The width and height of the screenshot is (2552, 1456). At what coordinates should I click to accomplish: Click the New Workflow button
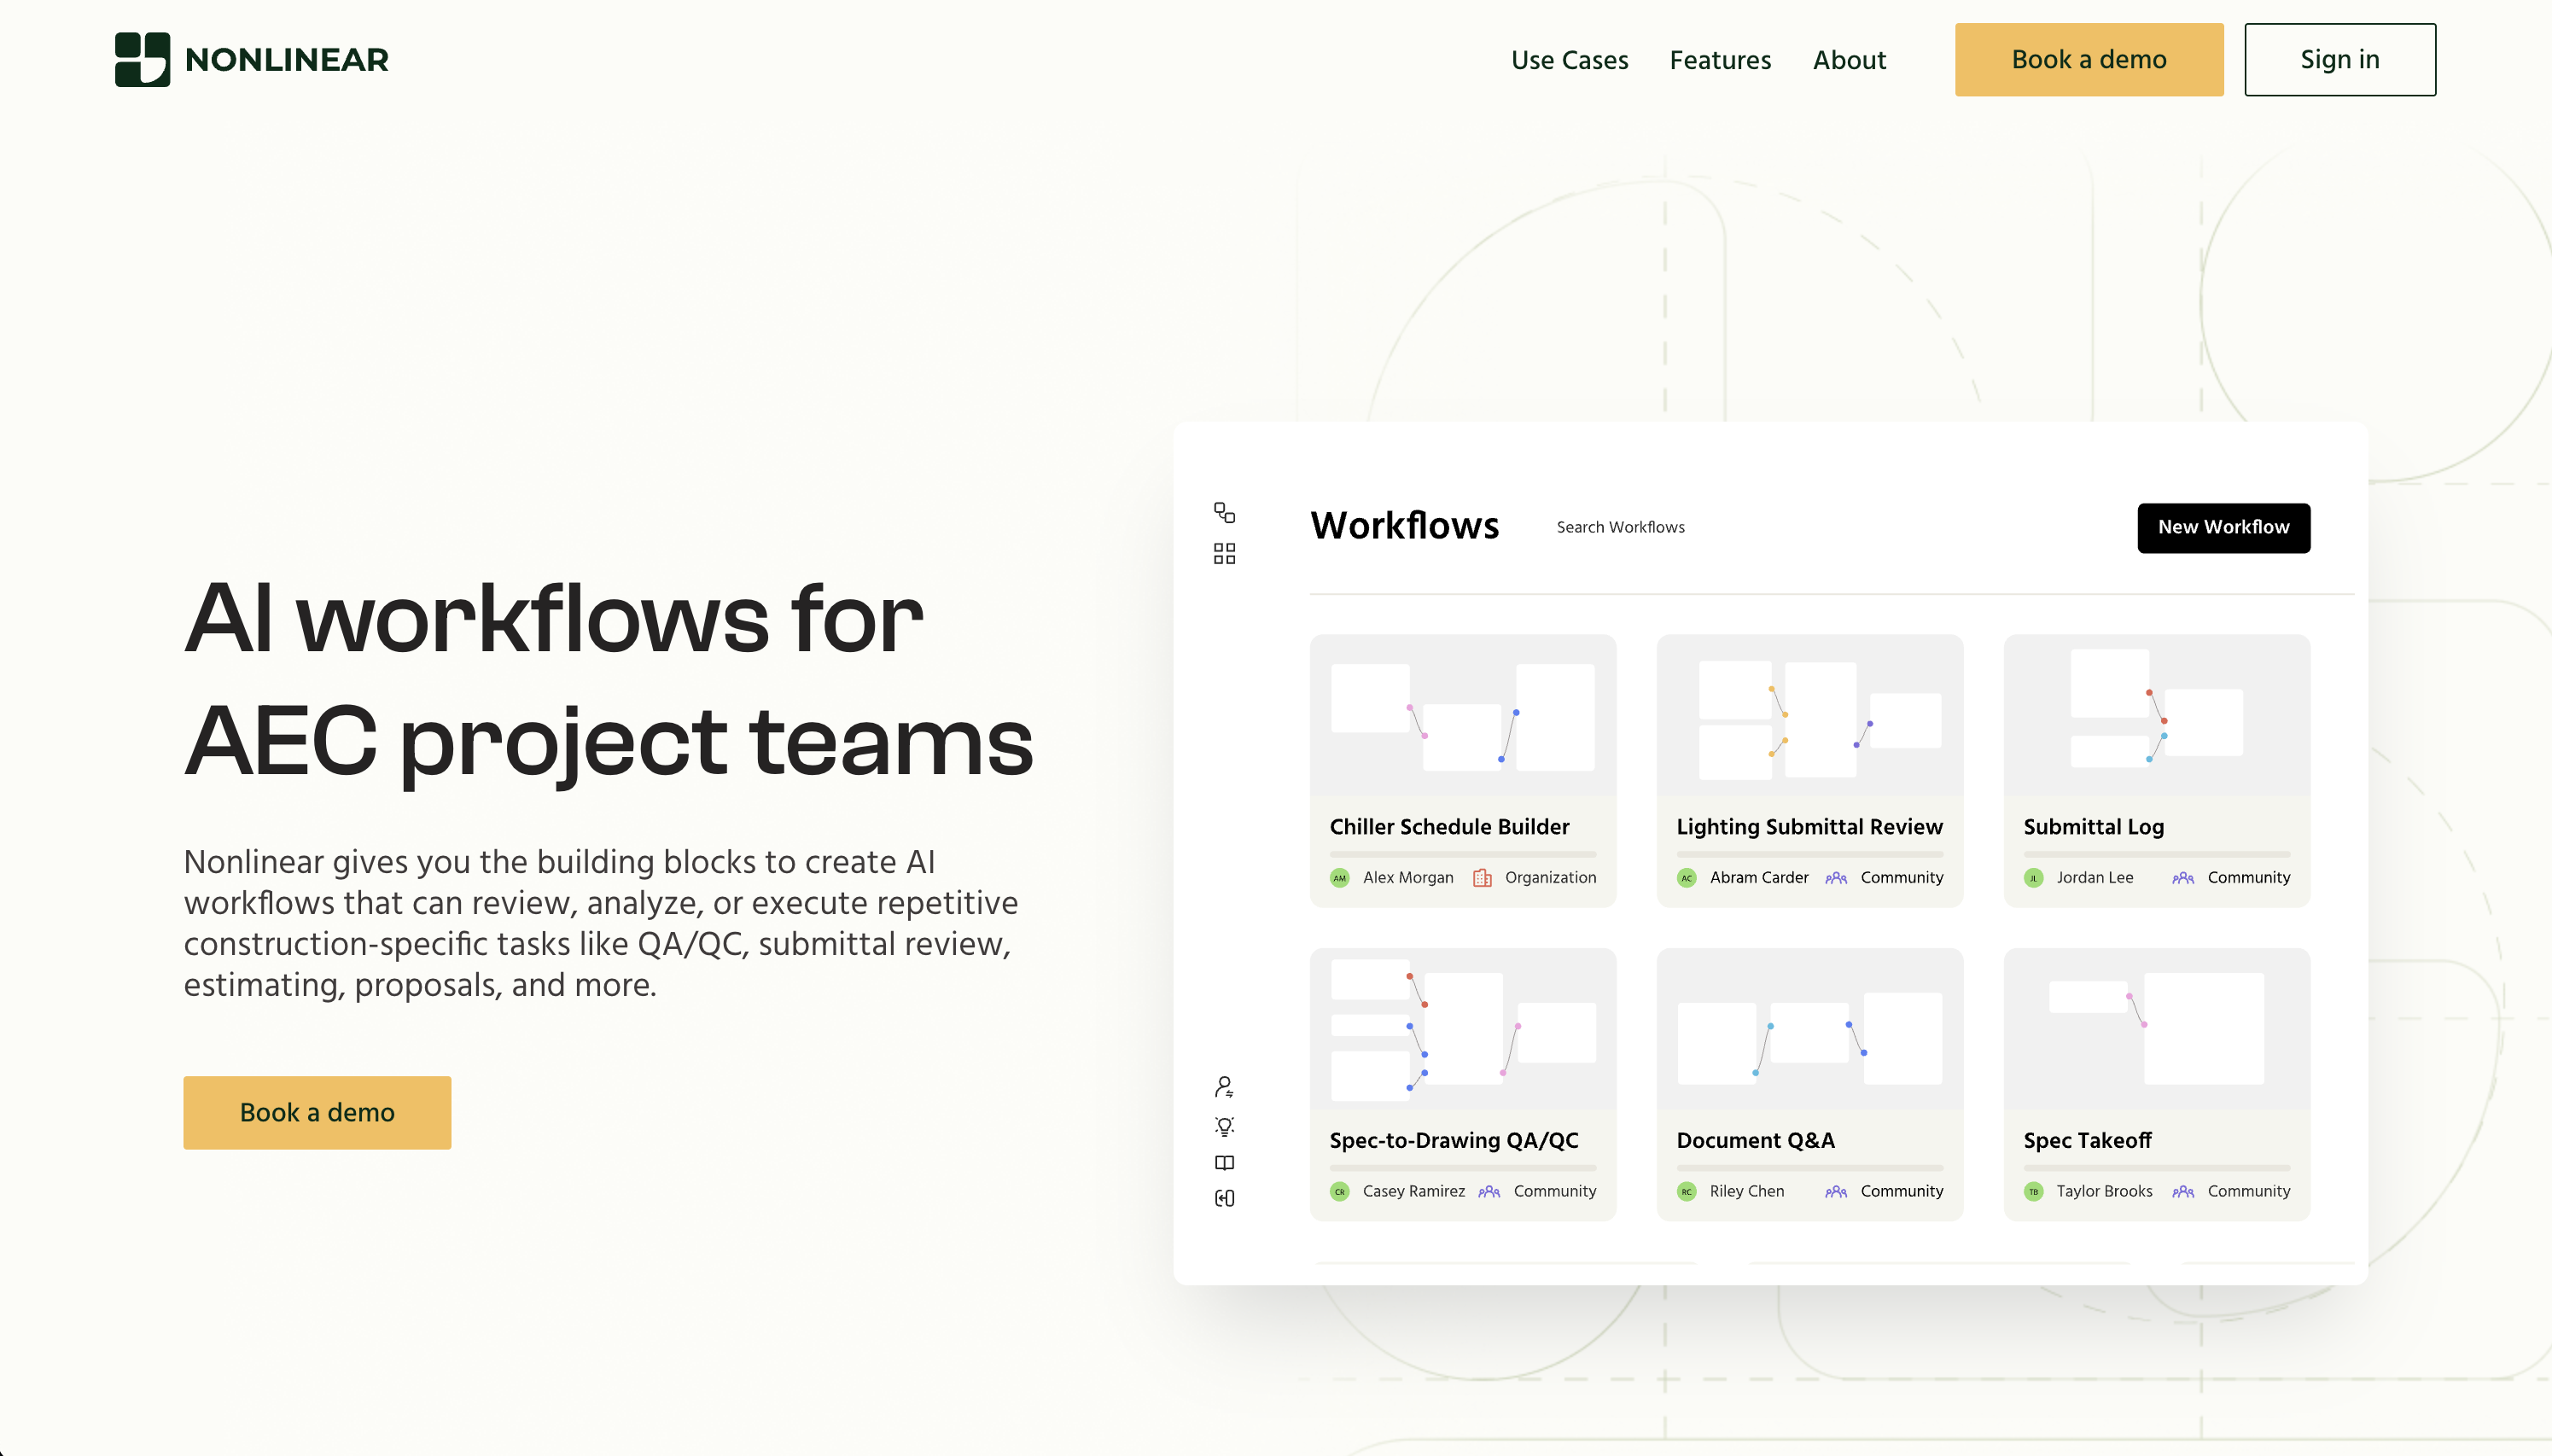(2223, 527)
